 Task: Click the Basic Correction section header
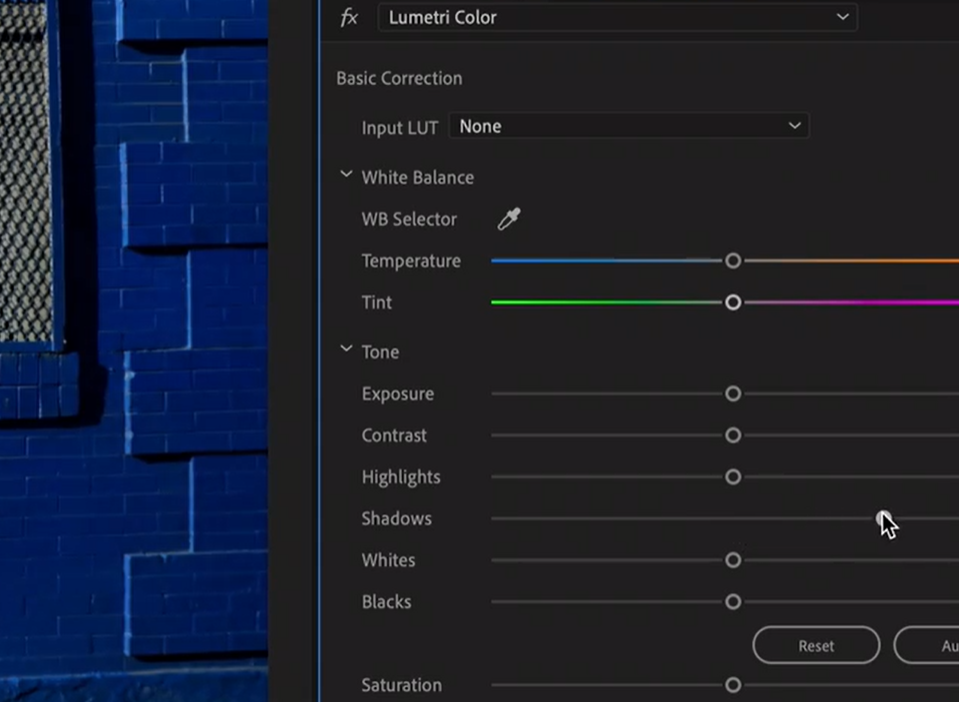pos(399,78)
